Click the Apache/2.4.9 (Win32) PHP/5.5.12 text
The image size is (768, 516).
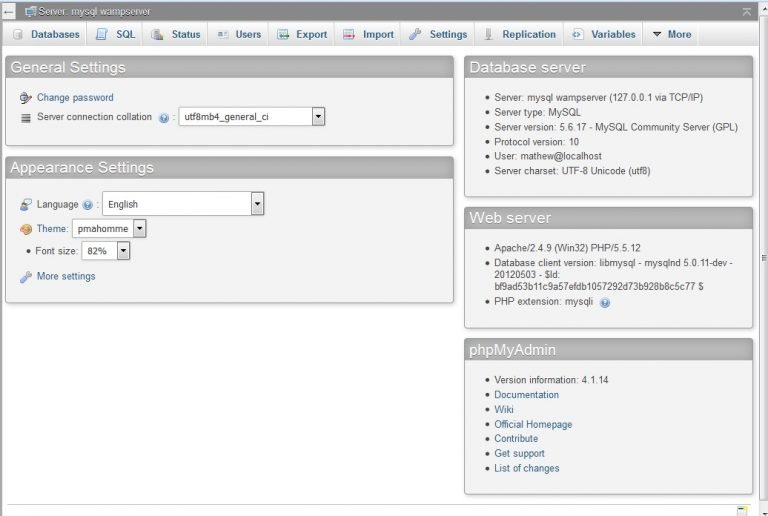point(567,248)
